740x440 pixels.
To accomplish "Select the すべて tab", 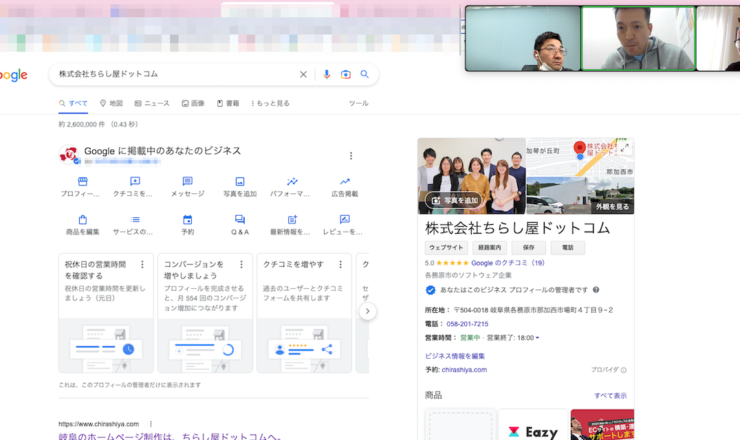I will click(x=73, y=103).
